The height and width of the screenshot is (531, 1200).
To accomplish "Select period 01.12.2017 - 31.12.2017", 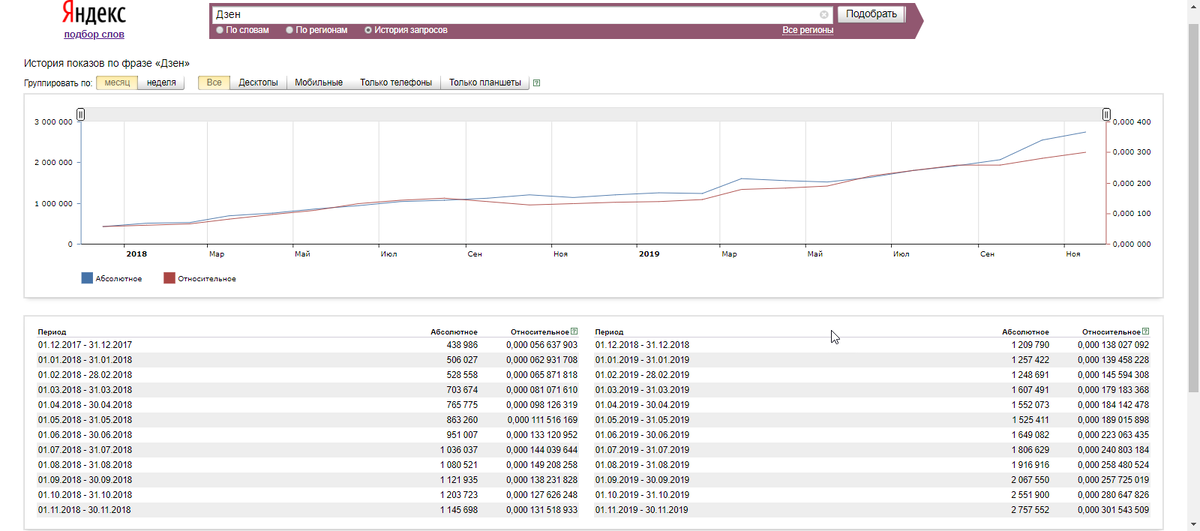I will tap(85, 345).
